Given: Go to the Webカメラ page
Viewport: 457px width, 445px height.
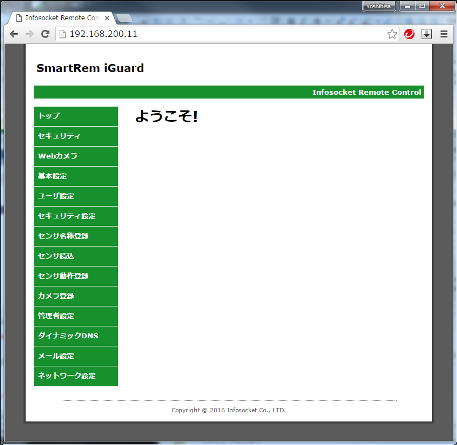Looking at the screenshot, I should (x=76, y=156).
